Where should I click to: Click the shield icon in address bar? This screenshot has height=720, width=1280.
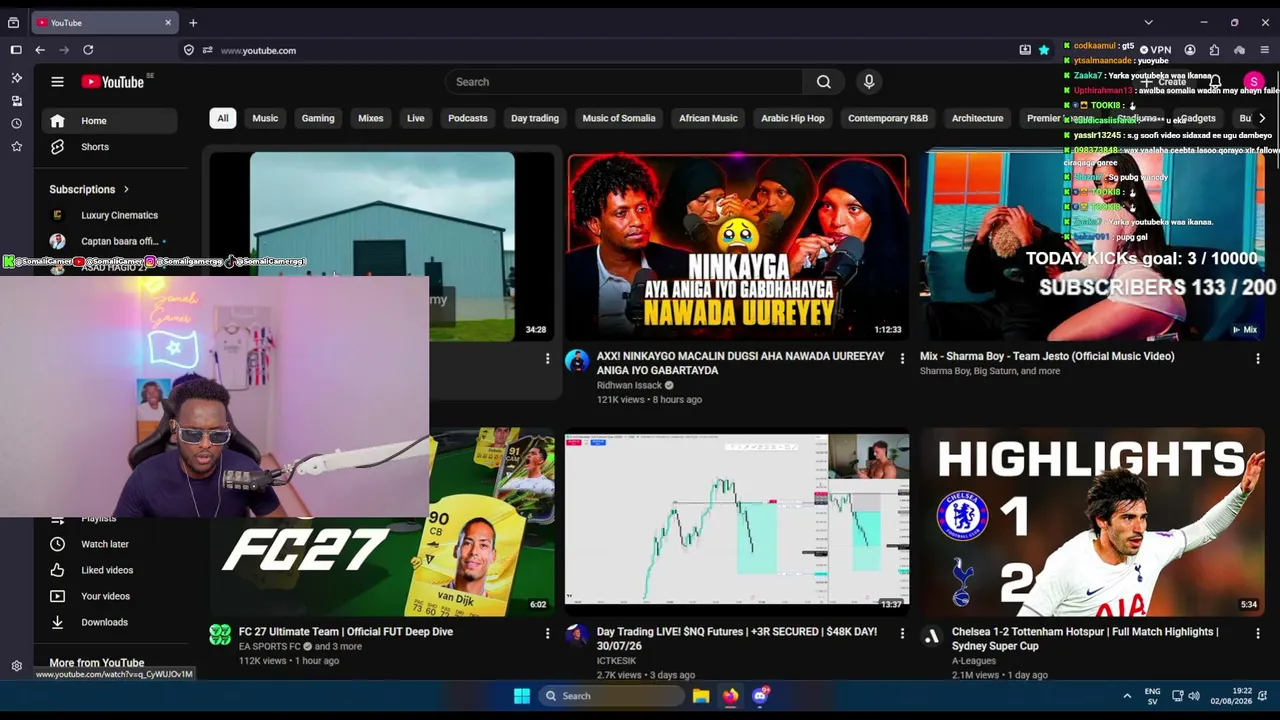[x=188, y=50]
